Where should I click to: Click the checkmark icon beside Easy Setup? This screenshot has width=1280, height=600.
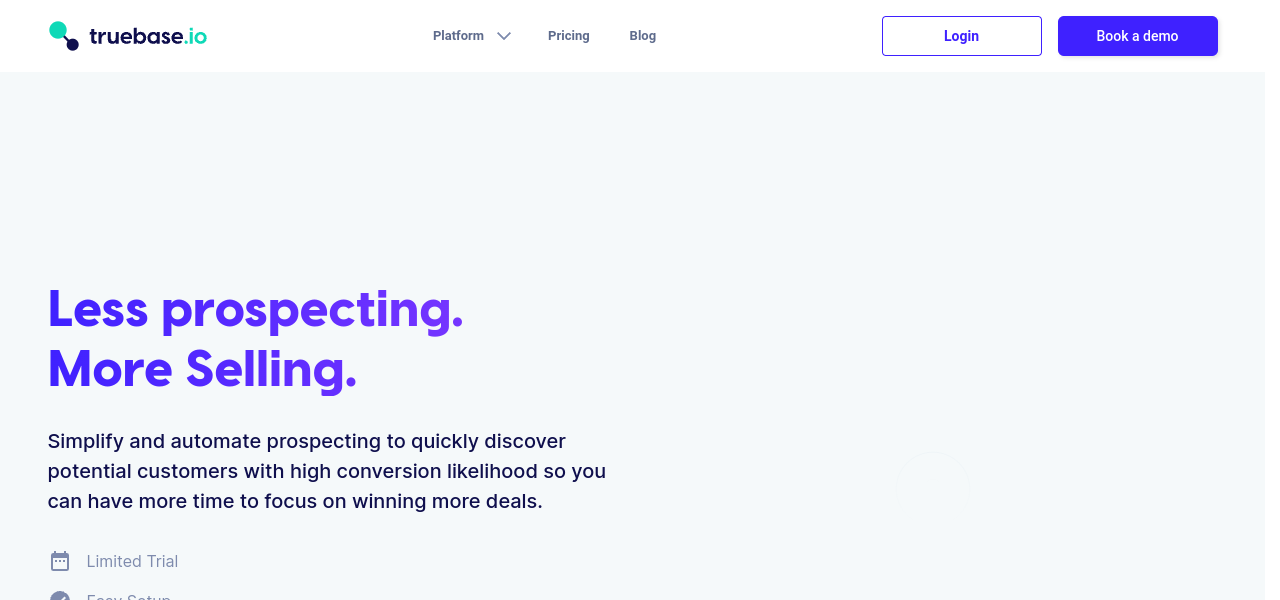click(60, 596)
